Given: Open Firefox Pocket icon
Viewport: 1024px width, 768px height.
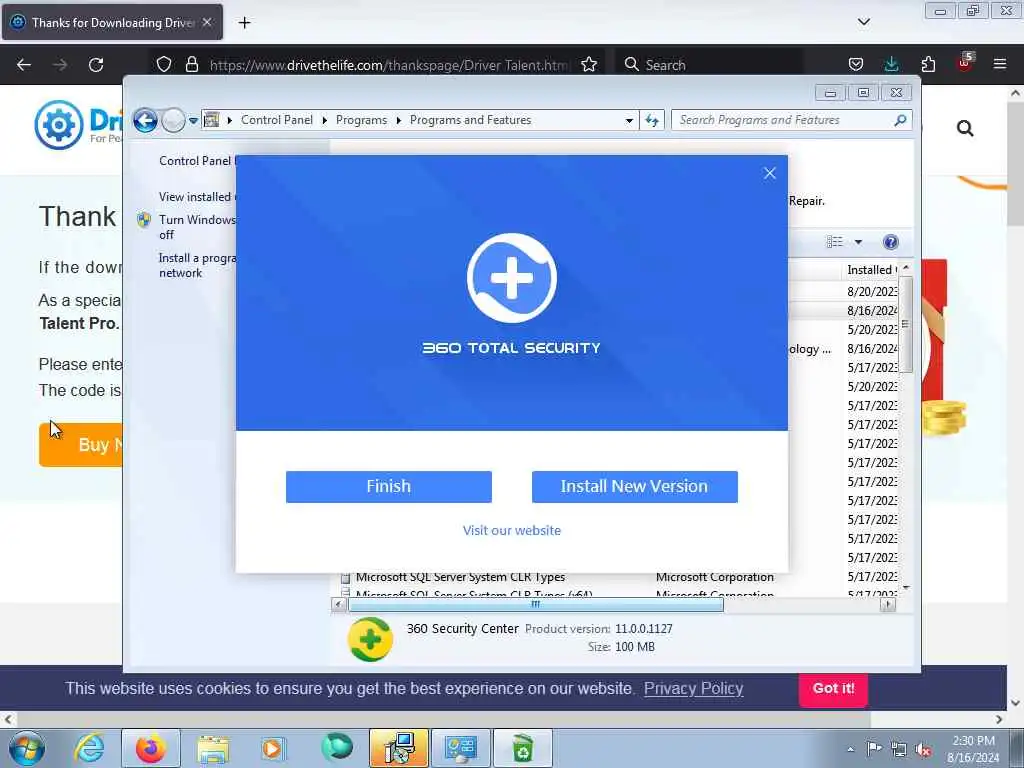Looking at the screenshot, I should [856, 65].
